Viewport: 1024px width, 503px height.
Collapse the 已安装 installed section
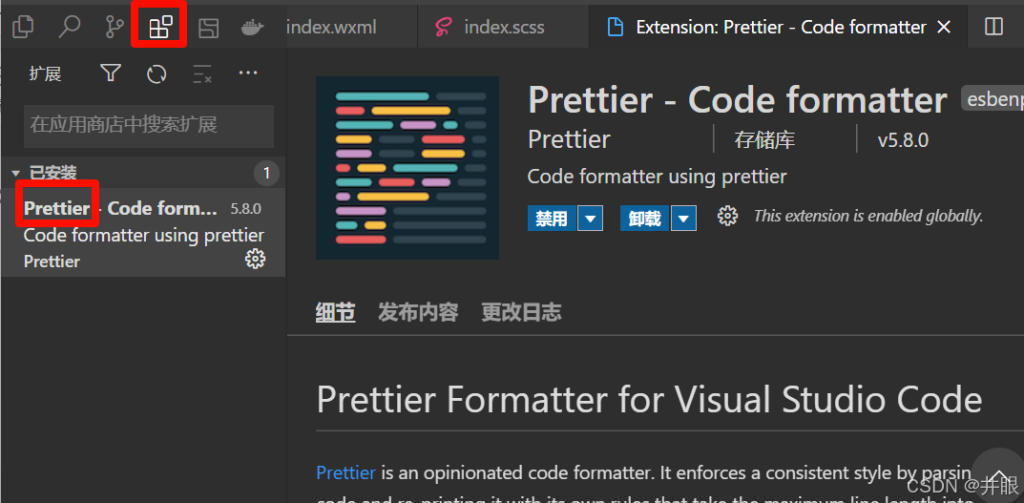pyautogui.click(x=16, y=174)
